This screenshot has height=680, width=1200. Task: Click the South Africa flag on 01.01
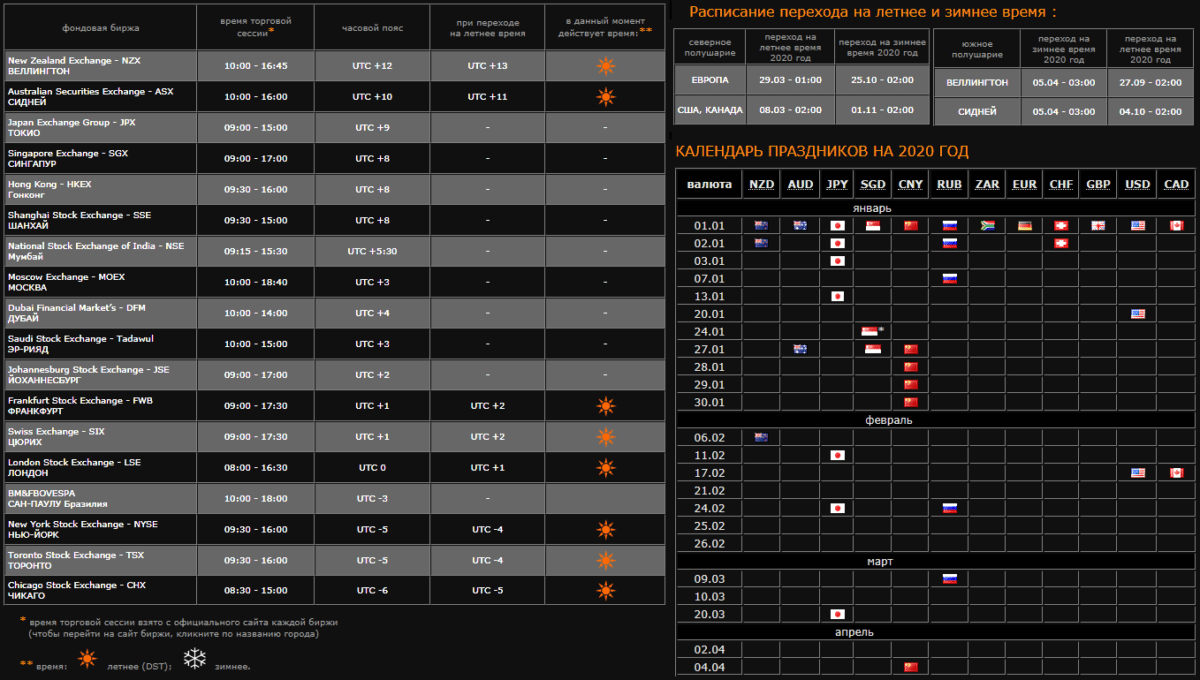point(986,226)
